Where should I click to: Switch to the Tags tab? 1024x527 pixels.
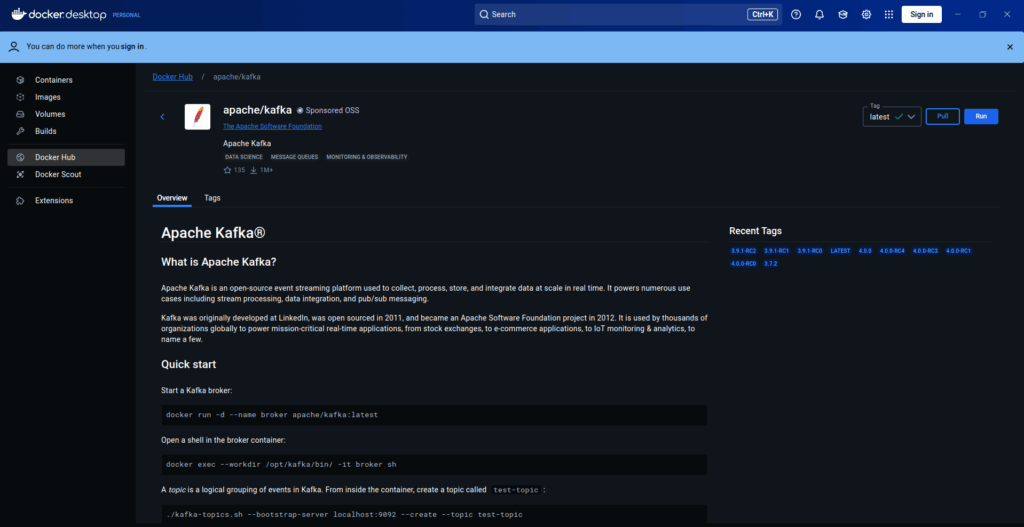coord(212,198)
